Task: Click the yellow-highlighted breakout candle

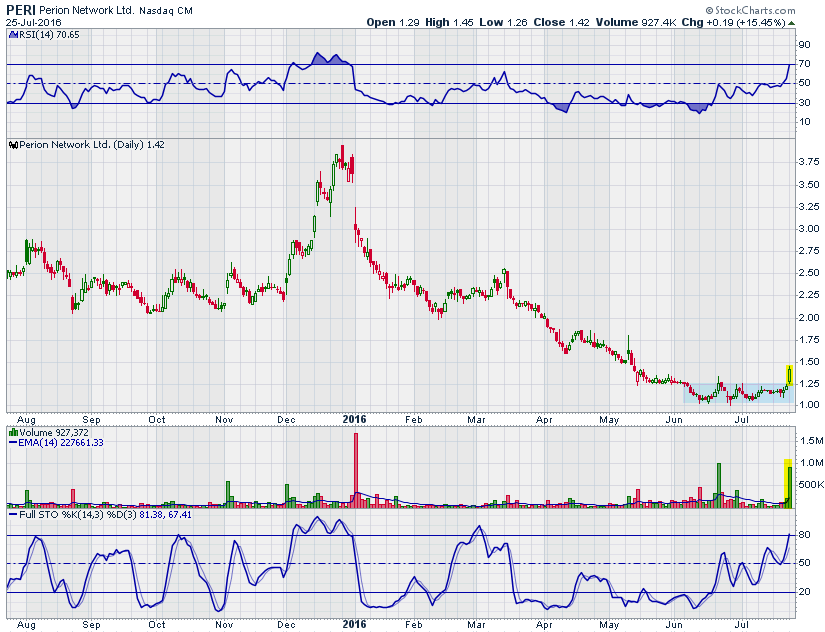Action: tap(790, 375)
